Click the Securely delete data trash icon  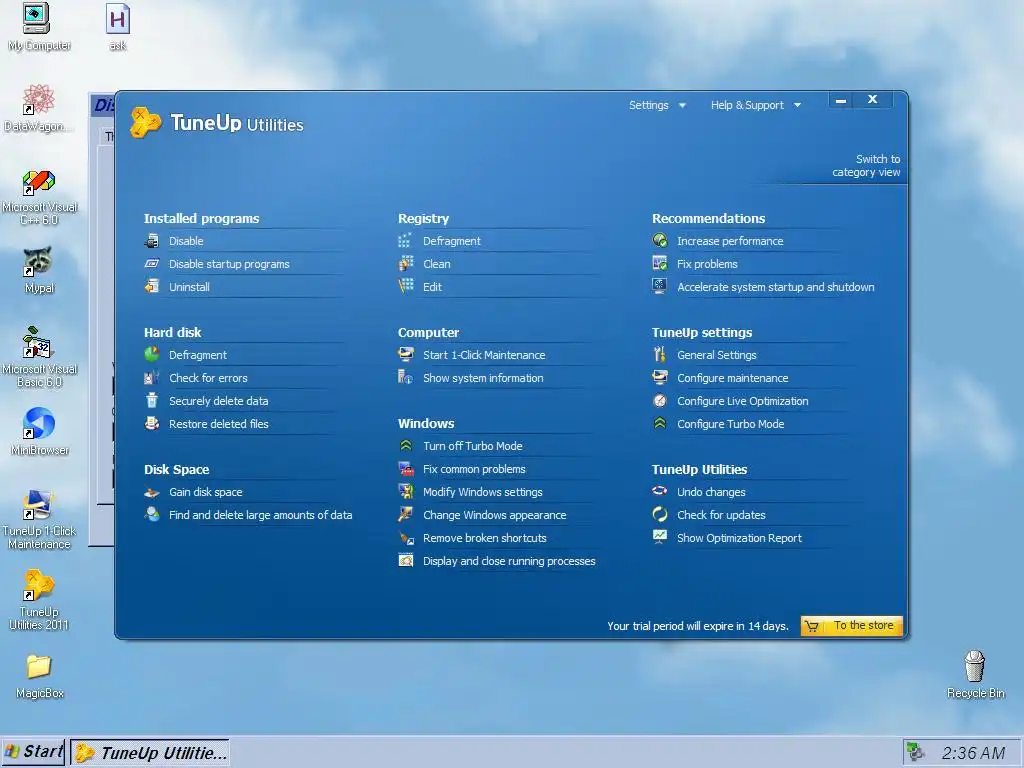point(152,400)
